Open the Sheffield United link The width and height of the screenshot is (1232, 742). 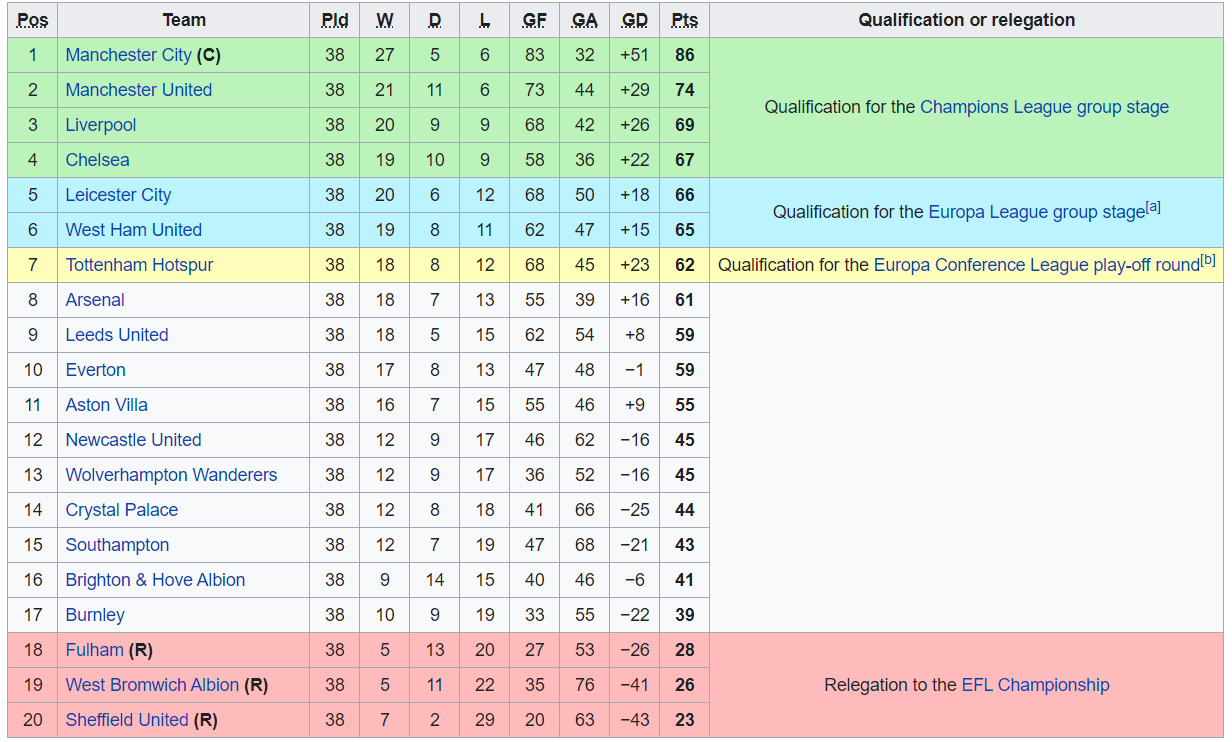tap(126, 720)
